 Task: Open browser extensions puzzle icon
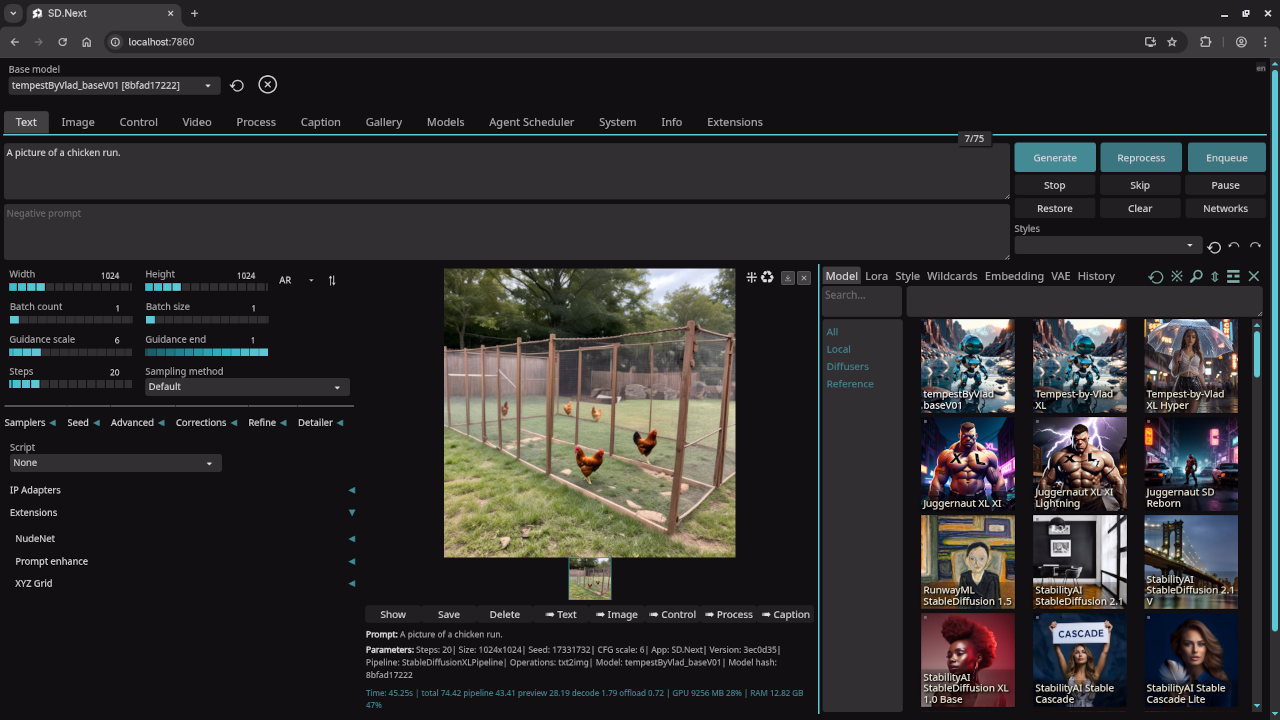point(1206,42)
